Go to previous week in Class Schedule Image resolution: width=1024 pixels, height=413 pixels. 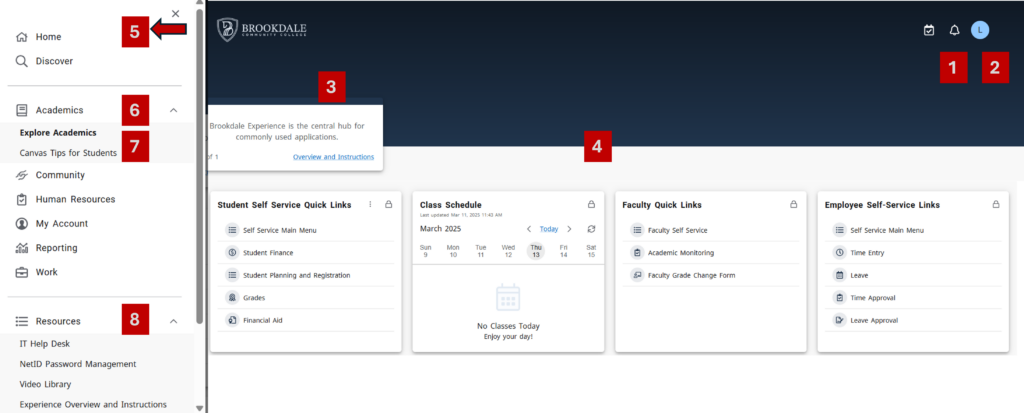point(529,229)
